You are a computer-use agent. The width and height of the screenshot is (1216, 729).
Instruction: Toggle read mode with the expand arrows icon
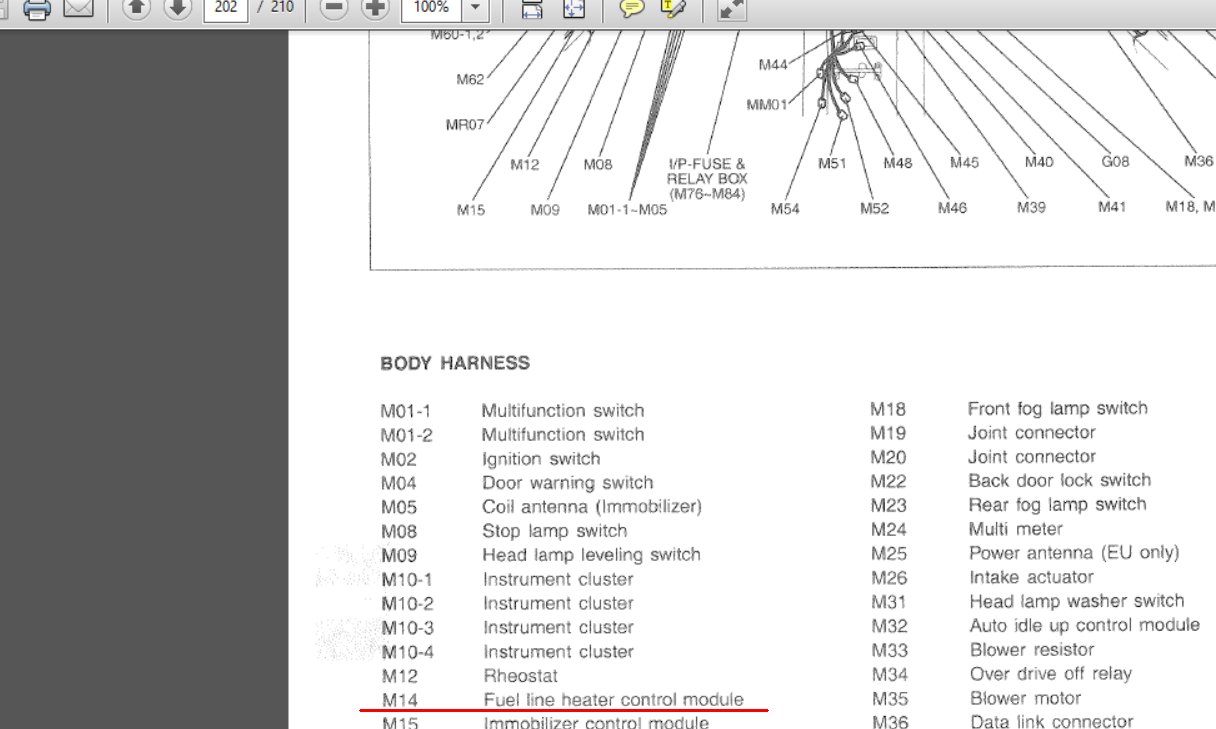point(732,9)
